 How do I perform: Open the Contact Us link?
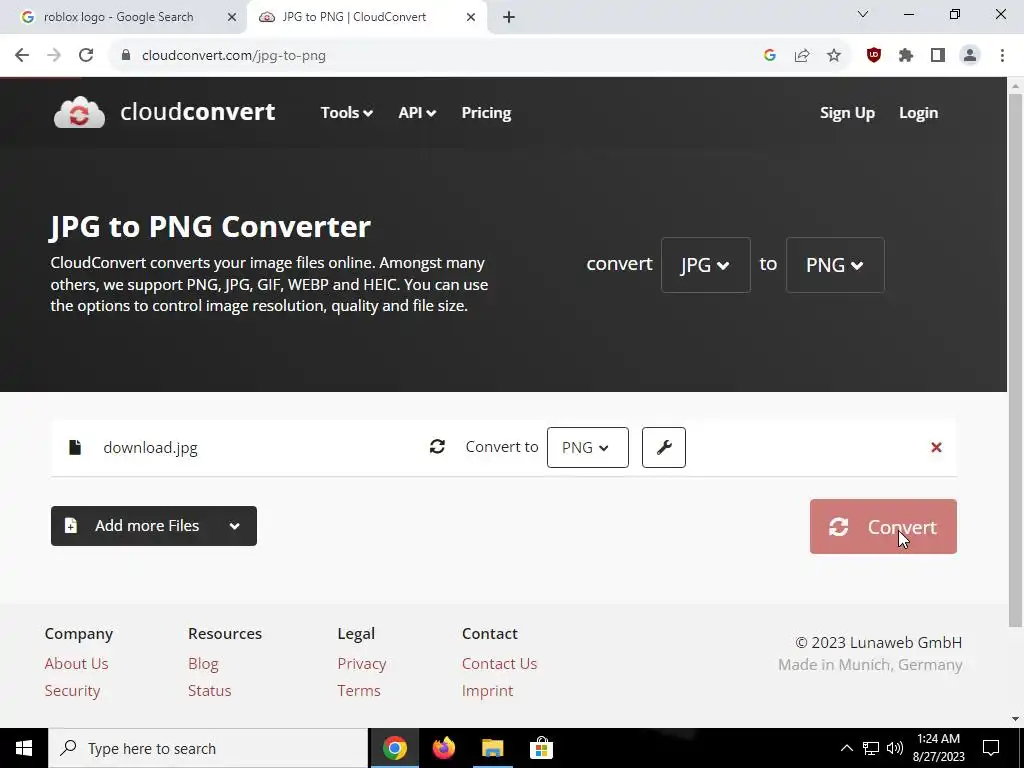(500, 664)
